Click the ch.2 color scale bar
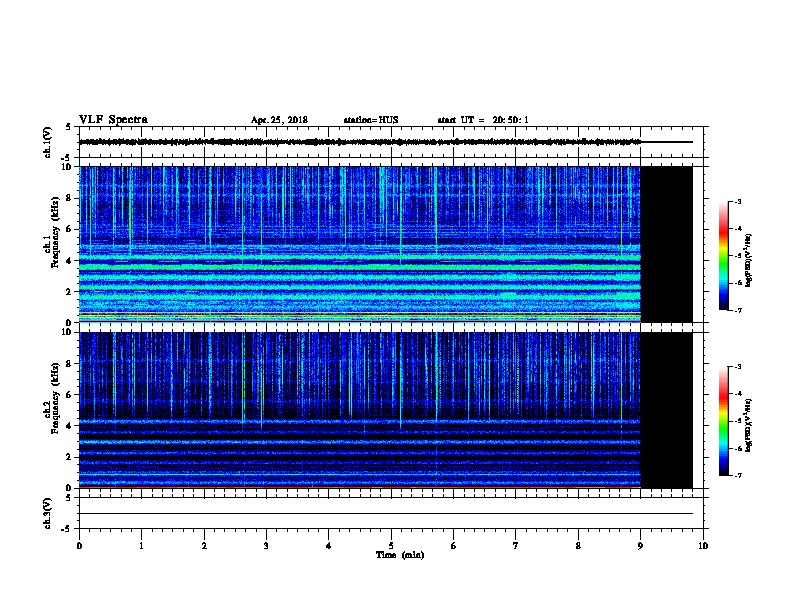This screenshot has width=792, height=612. (x=723, y=421)
